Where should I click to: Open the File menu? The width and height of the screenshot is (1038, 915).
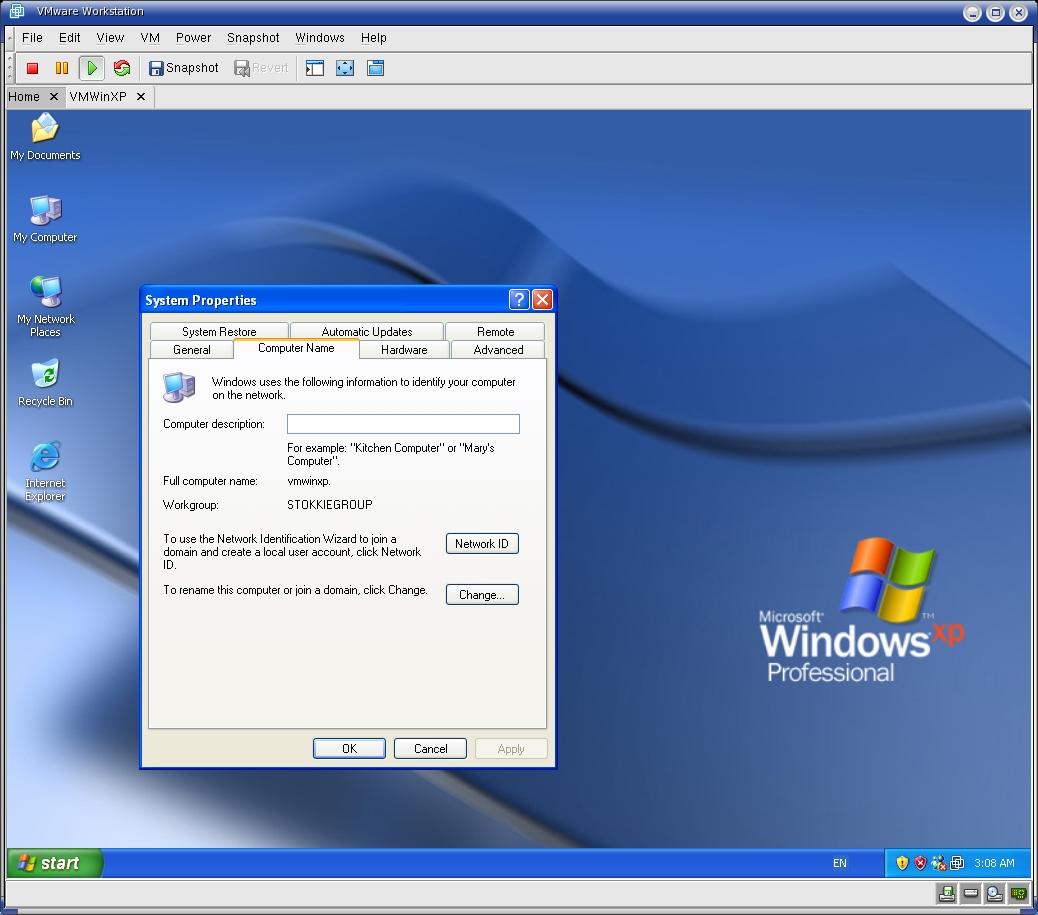32,38
